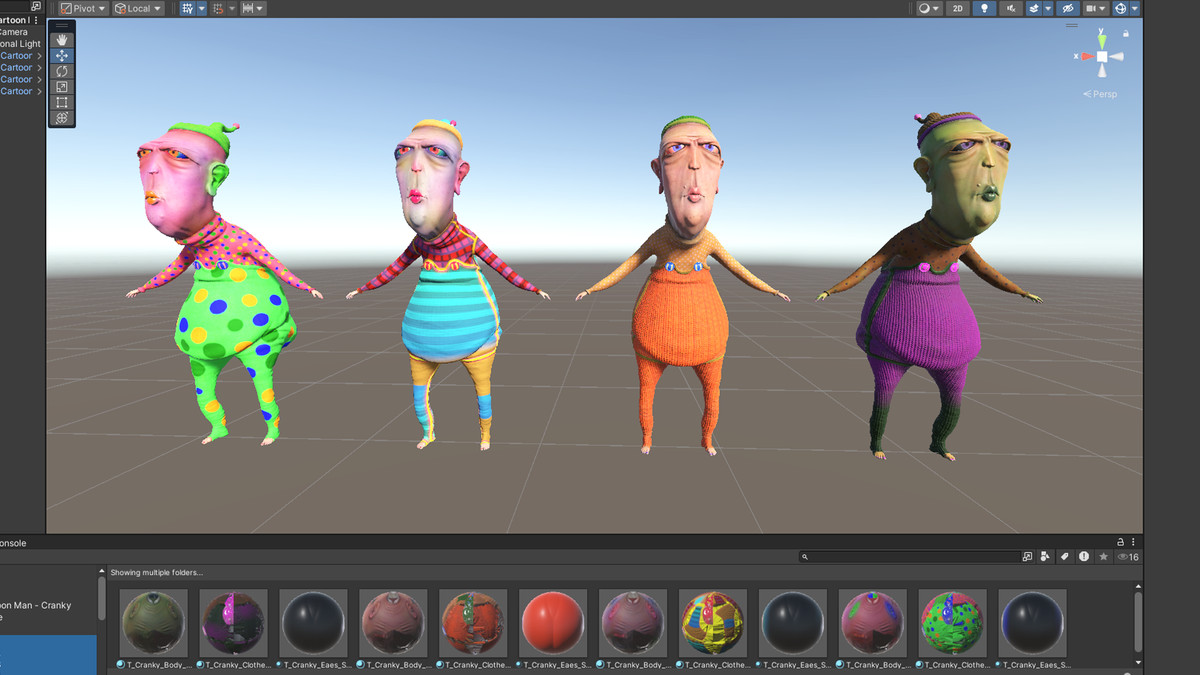Select the smooth red sphere material

553,623
